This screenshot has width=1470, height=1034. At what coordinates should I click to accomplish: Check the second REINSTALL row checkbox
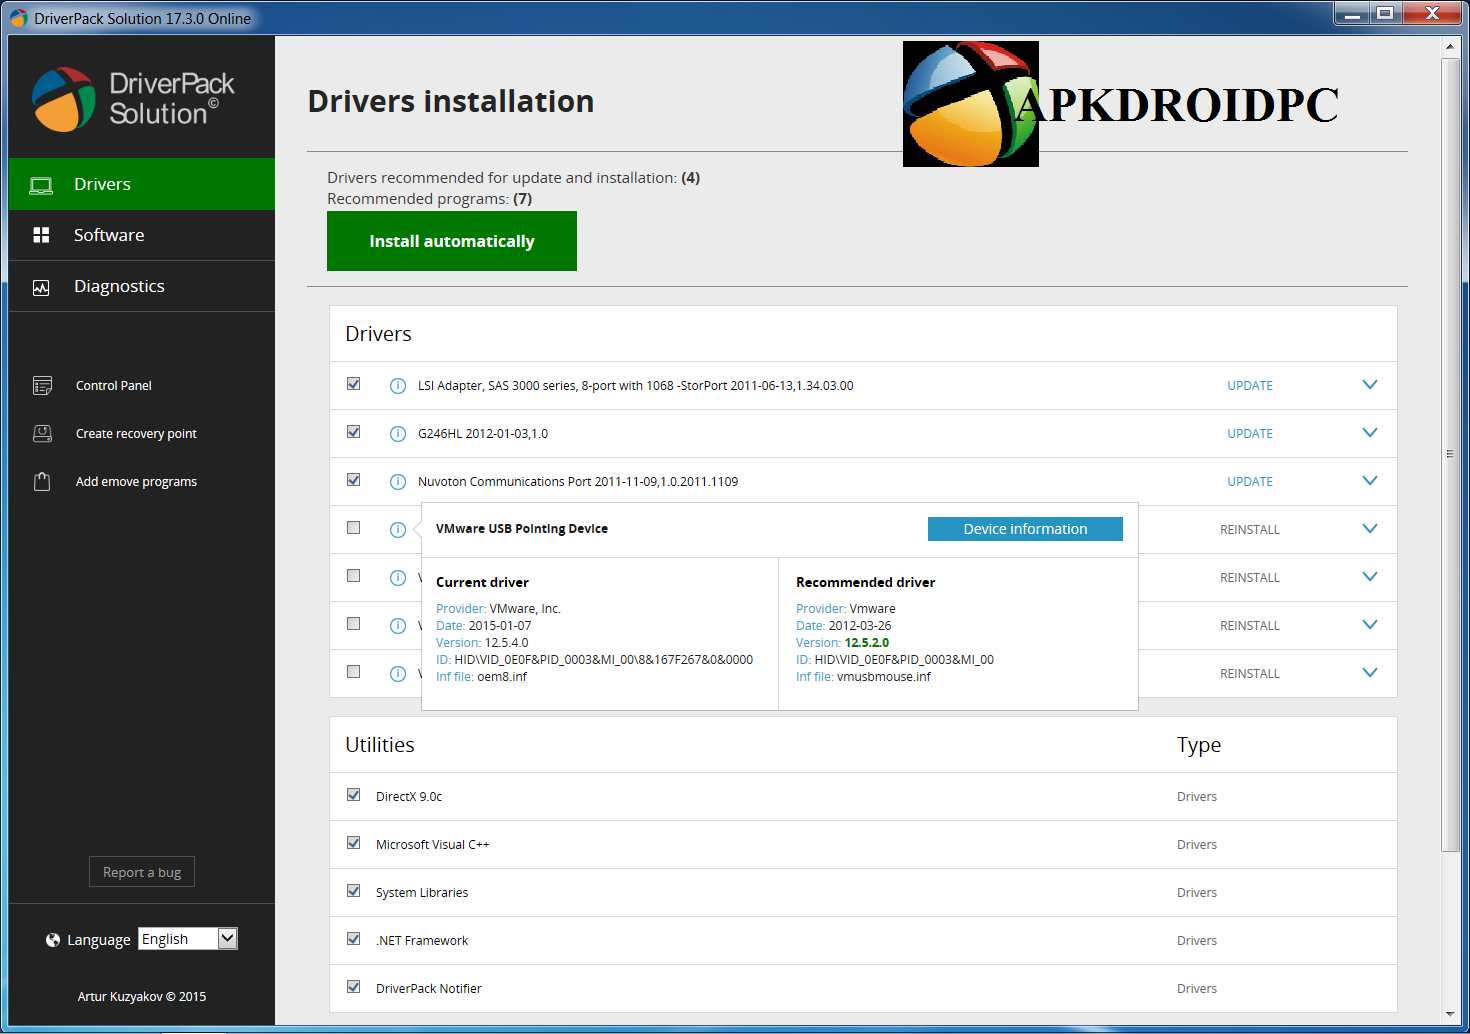[353, 576]
